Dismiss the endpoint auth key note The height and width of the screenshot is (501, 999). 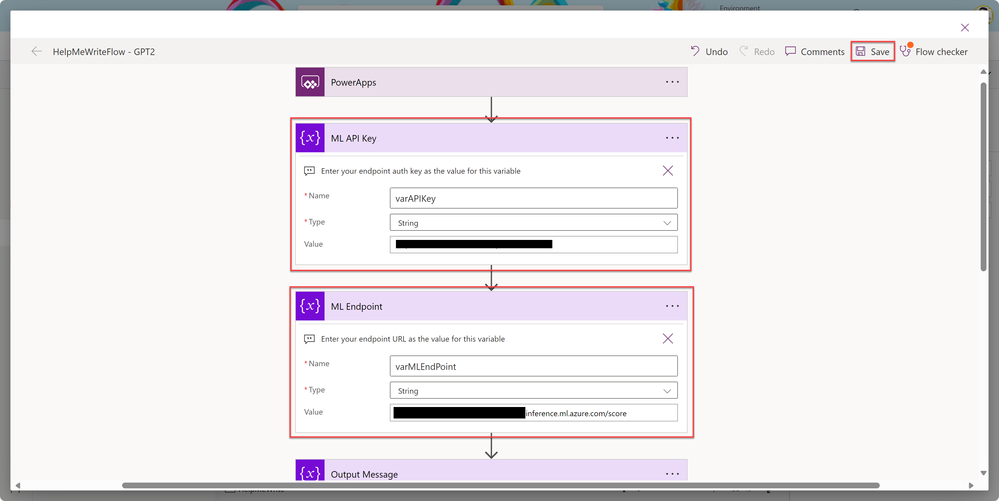point(668,171)
